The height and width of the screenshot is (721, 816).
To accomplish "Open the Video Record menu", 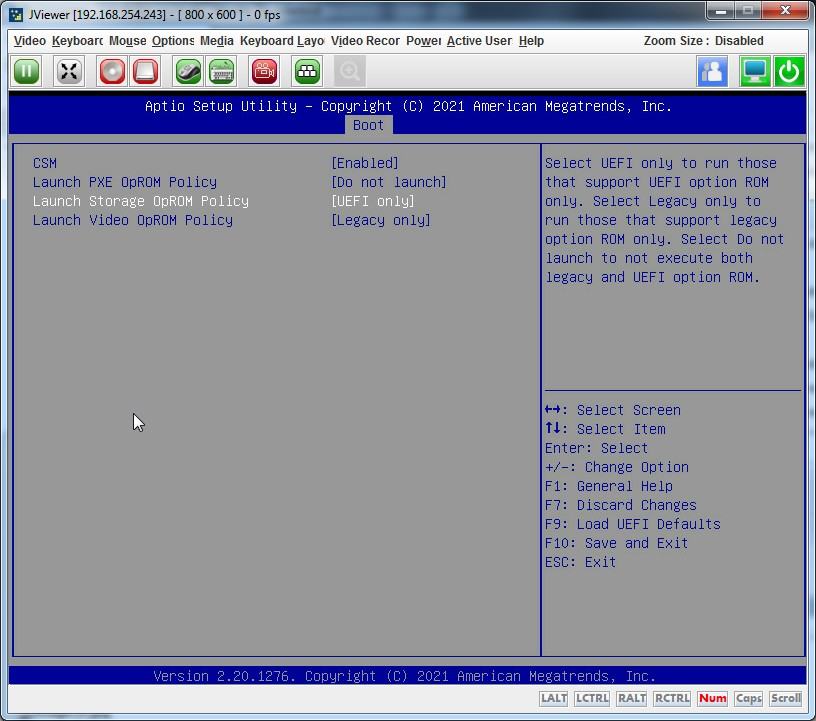I will pyautogui.click(x=365, y=41).
